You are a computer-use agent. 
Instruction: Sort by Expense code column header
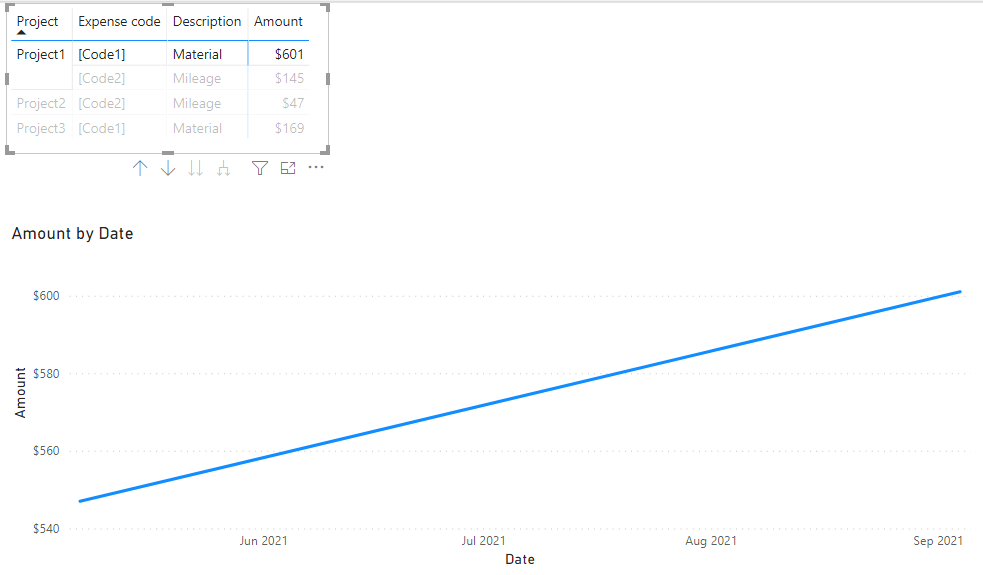[119, 21]
